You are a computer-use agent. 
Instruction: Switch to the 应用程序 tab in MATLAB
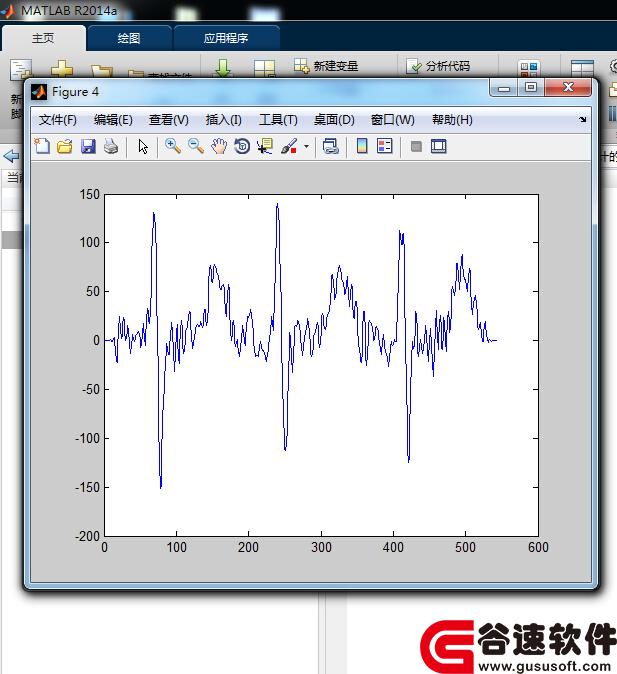click(226, 38)
